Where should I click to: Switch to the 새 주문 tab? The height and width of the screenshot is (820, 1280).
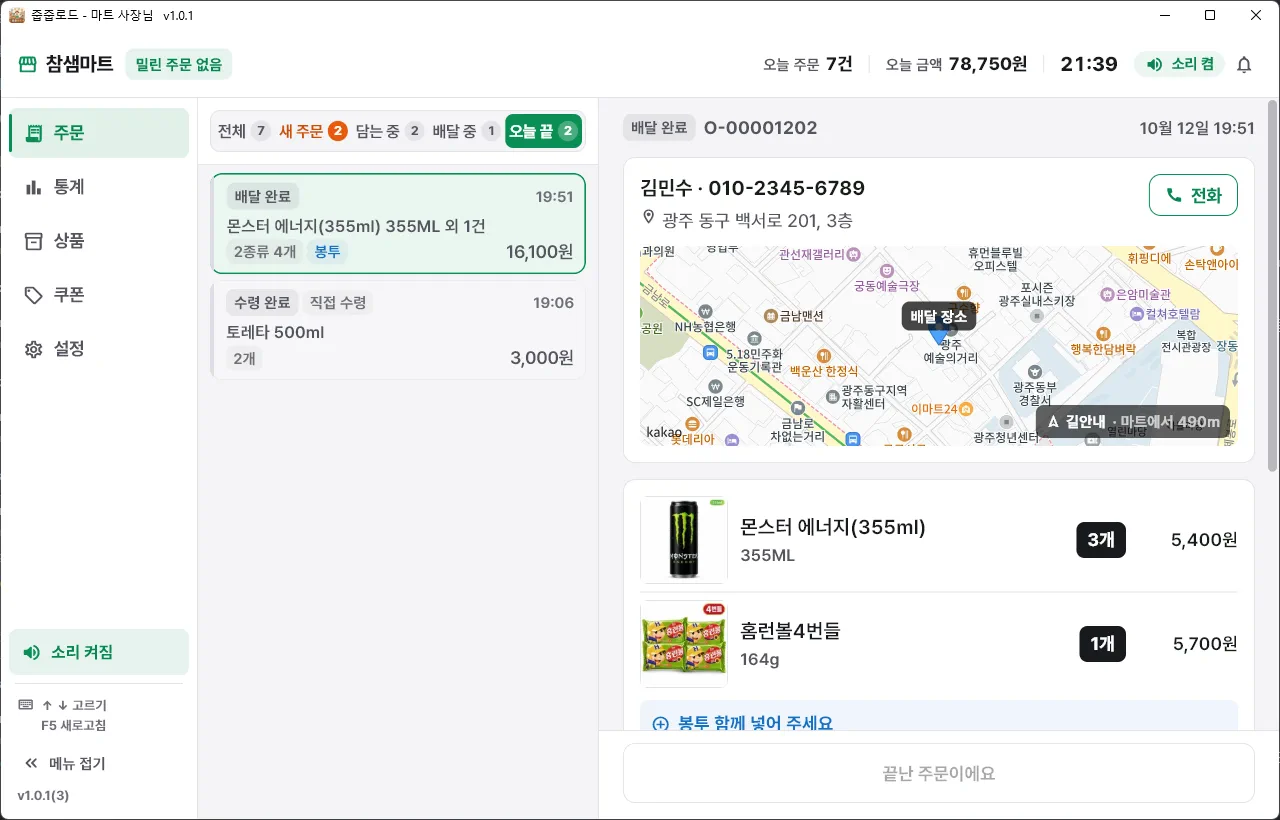coord(312,131)
